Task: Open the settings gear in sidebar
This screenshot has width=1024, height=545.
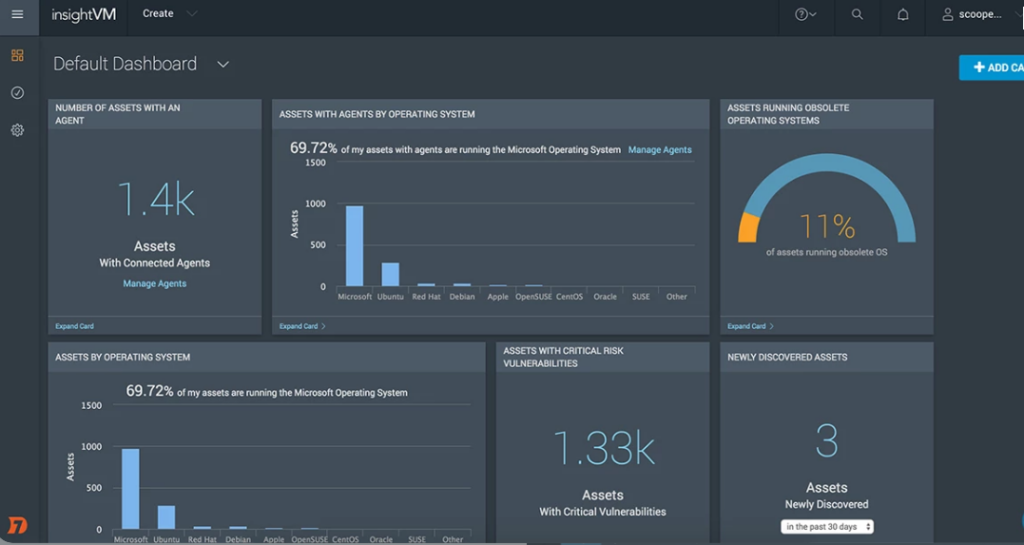Action: point(18,130)
